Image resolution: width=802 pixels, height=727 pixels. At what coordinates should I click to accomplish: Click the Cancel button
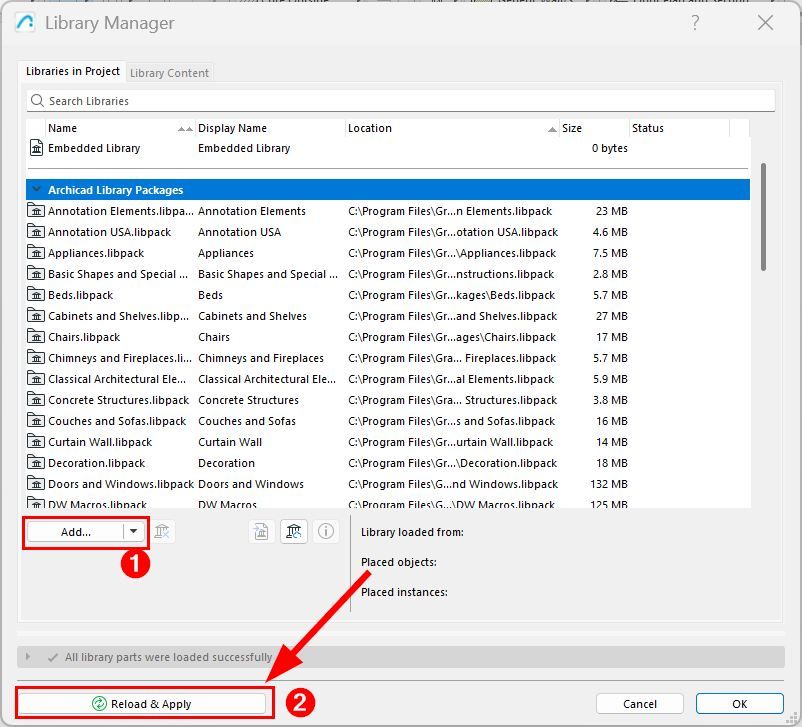click(639, 703)
